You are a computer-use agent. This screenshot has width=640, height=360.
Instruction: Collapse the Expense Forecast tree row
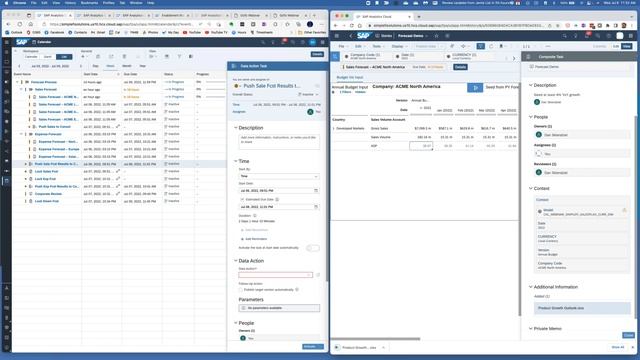click(21, 134)
